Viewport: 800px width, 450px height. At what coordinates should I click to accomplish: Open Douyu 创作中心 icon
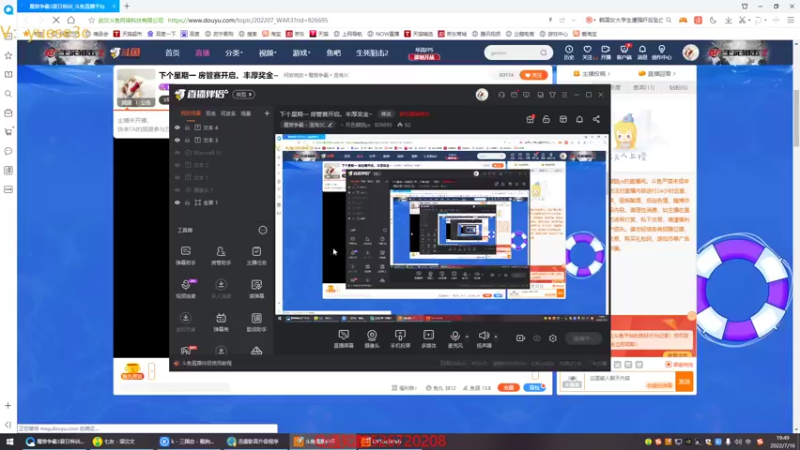(662, 52)
